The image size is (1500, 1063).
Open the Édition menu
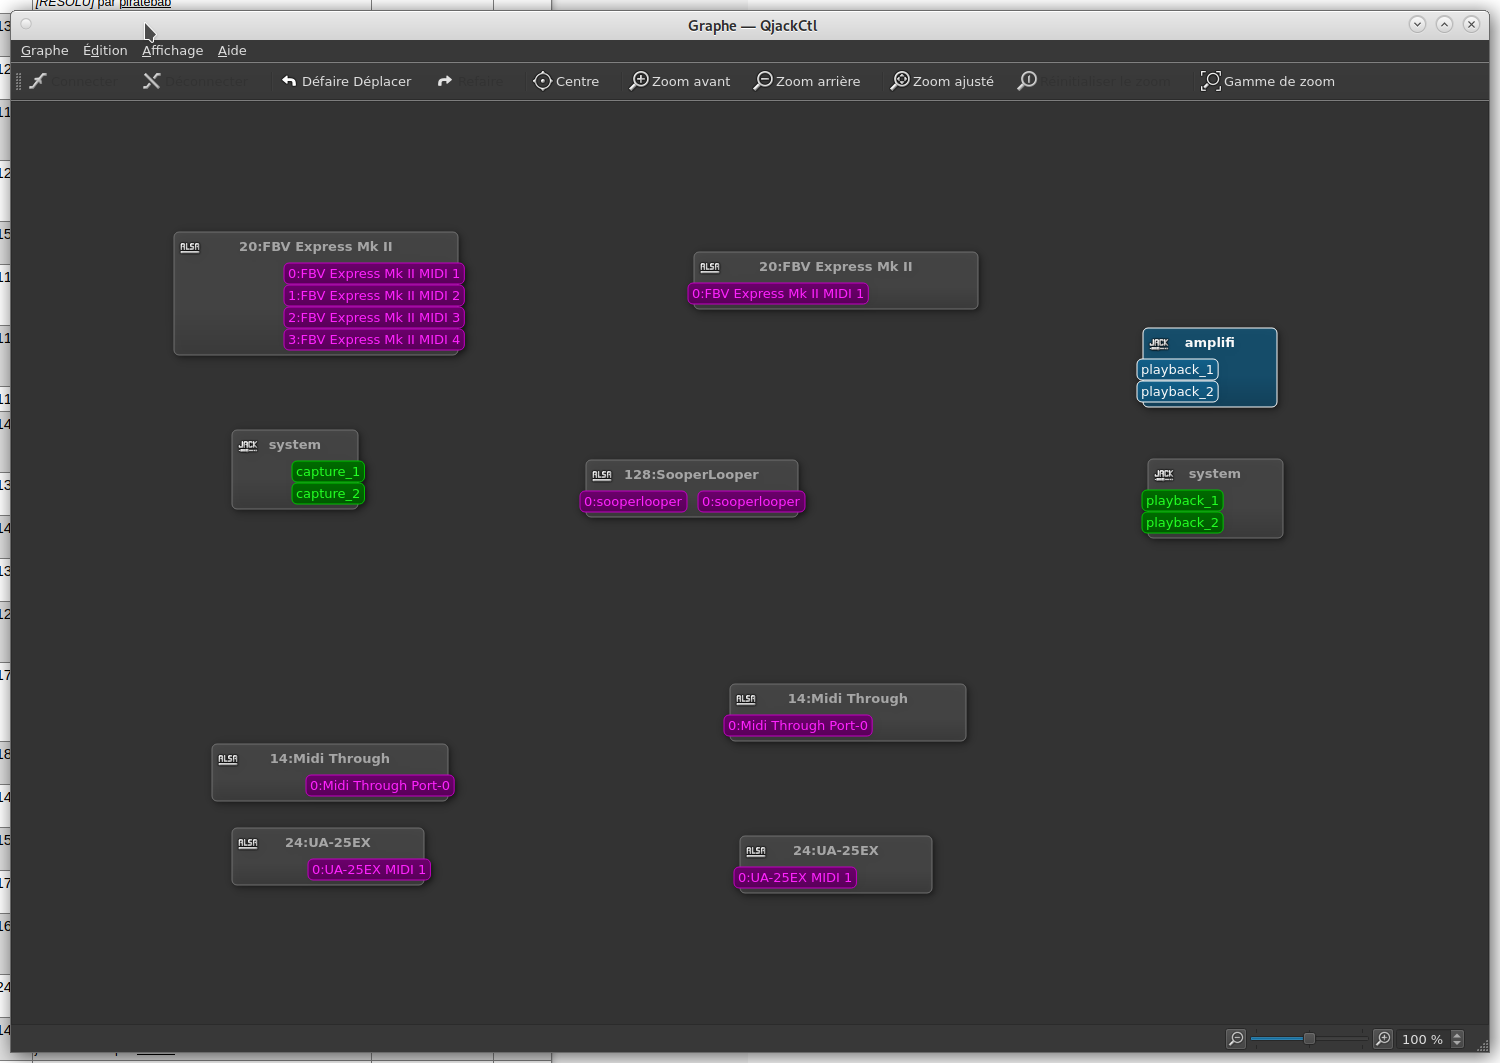click(105, 51)
